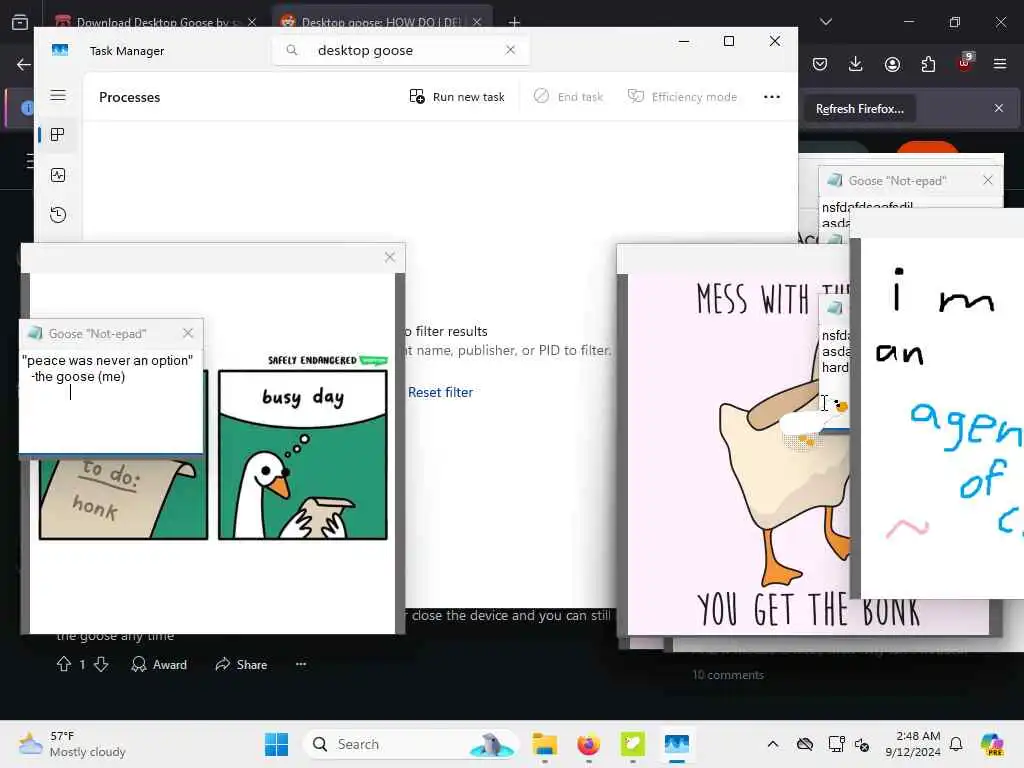Switch to Desktop goose: HOW DO I DEL tab
Image resolution: width=1024 pixels, height=768 pixels.
[381, 21]
